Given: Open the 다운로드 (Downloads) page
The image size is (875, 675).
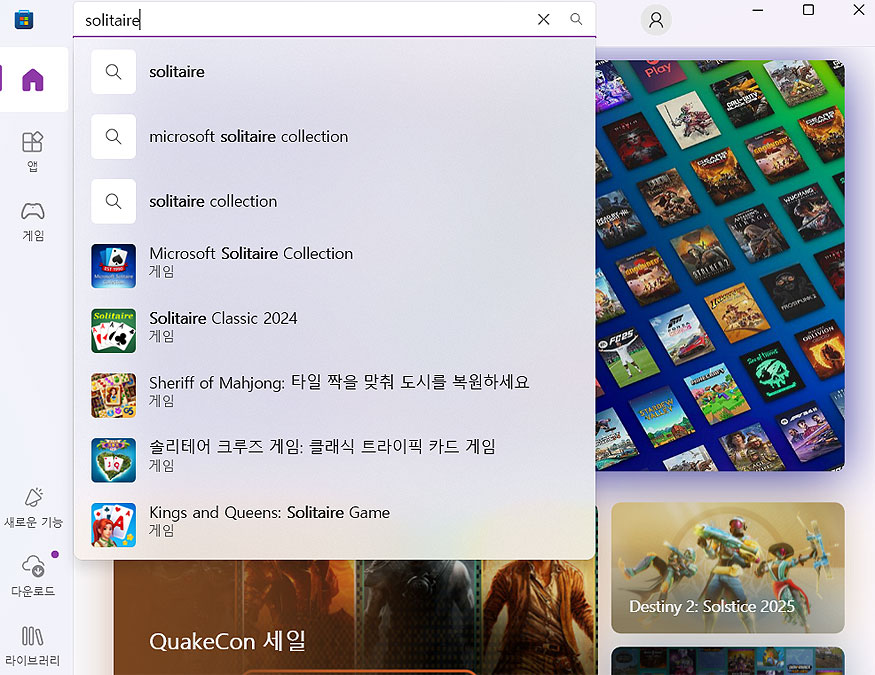Looking at the screenshot, I should tap(33, 576).
